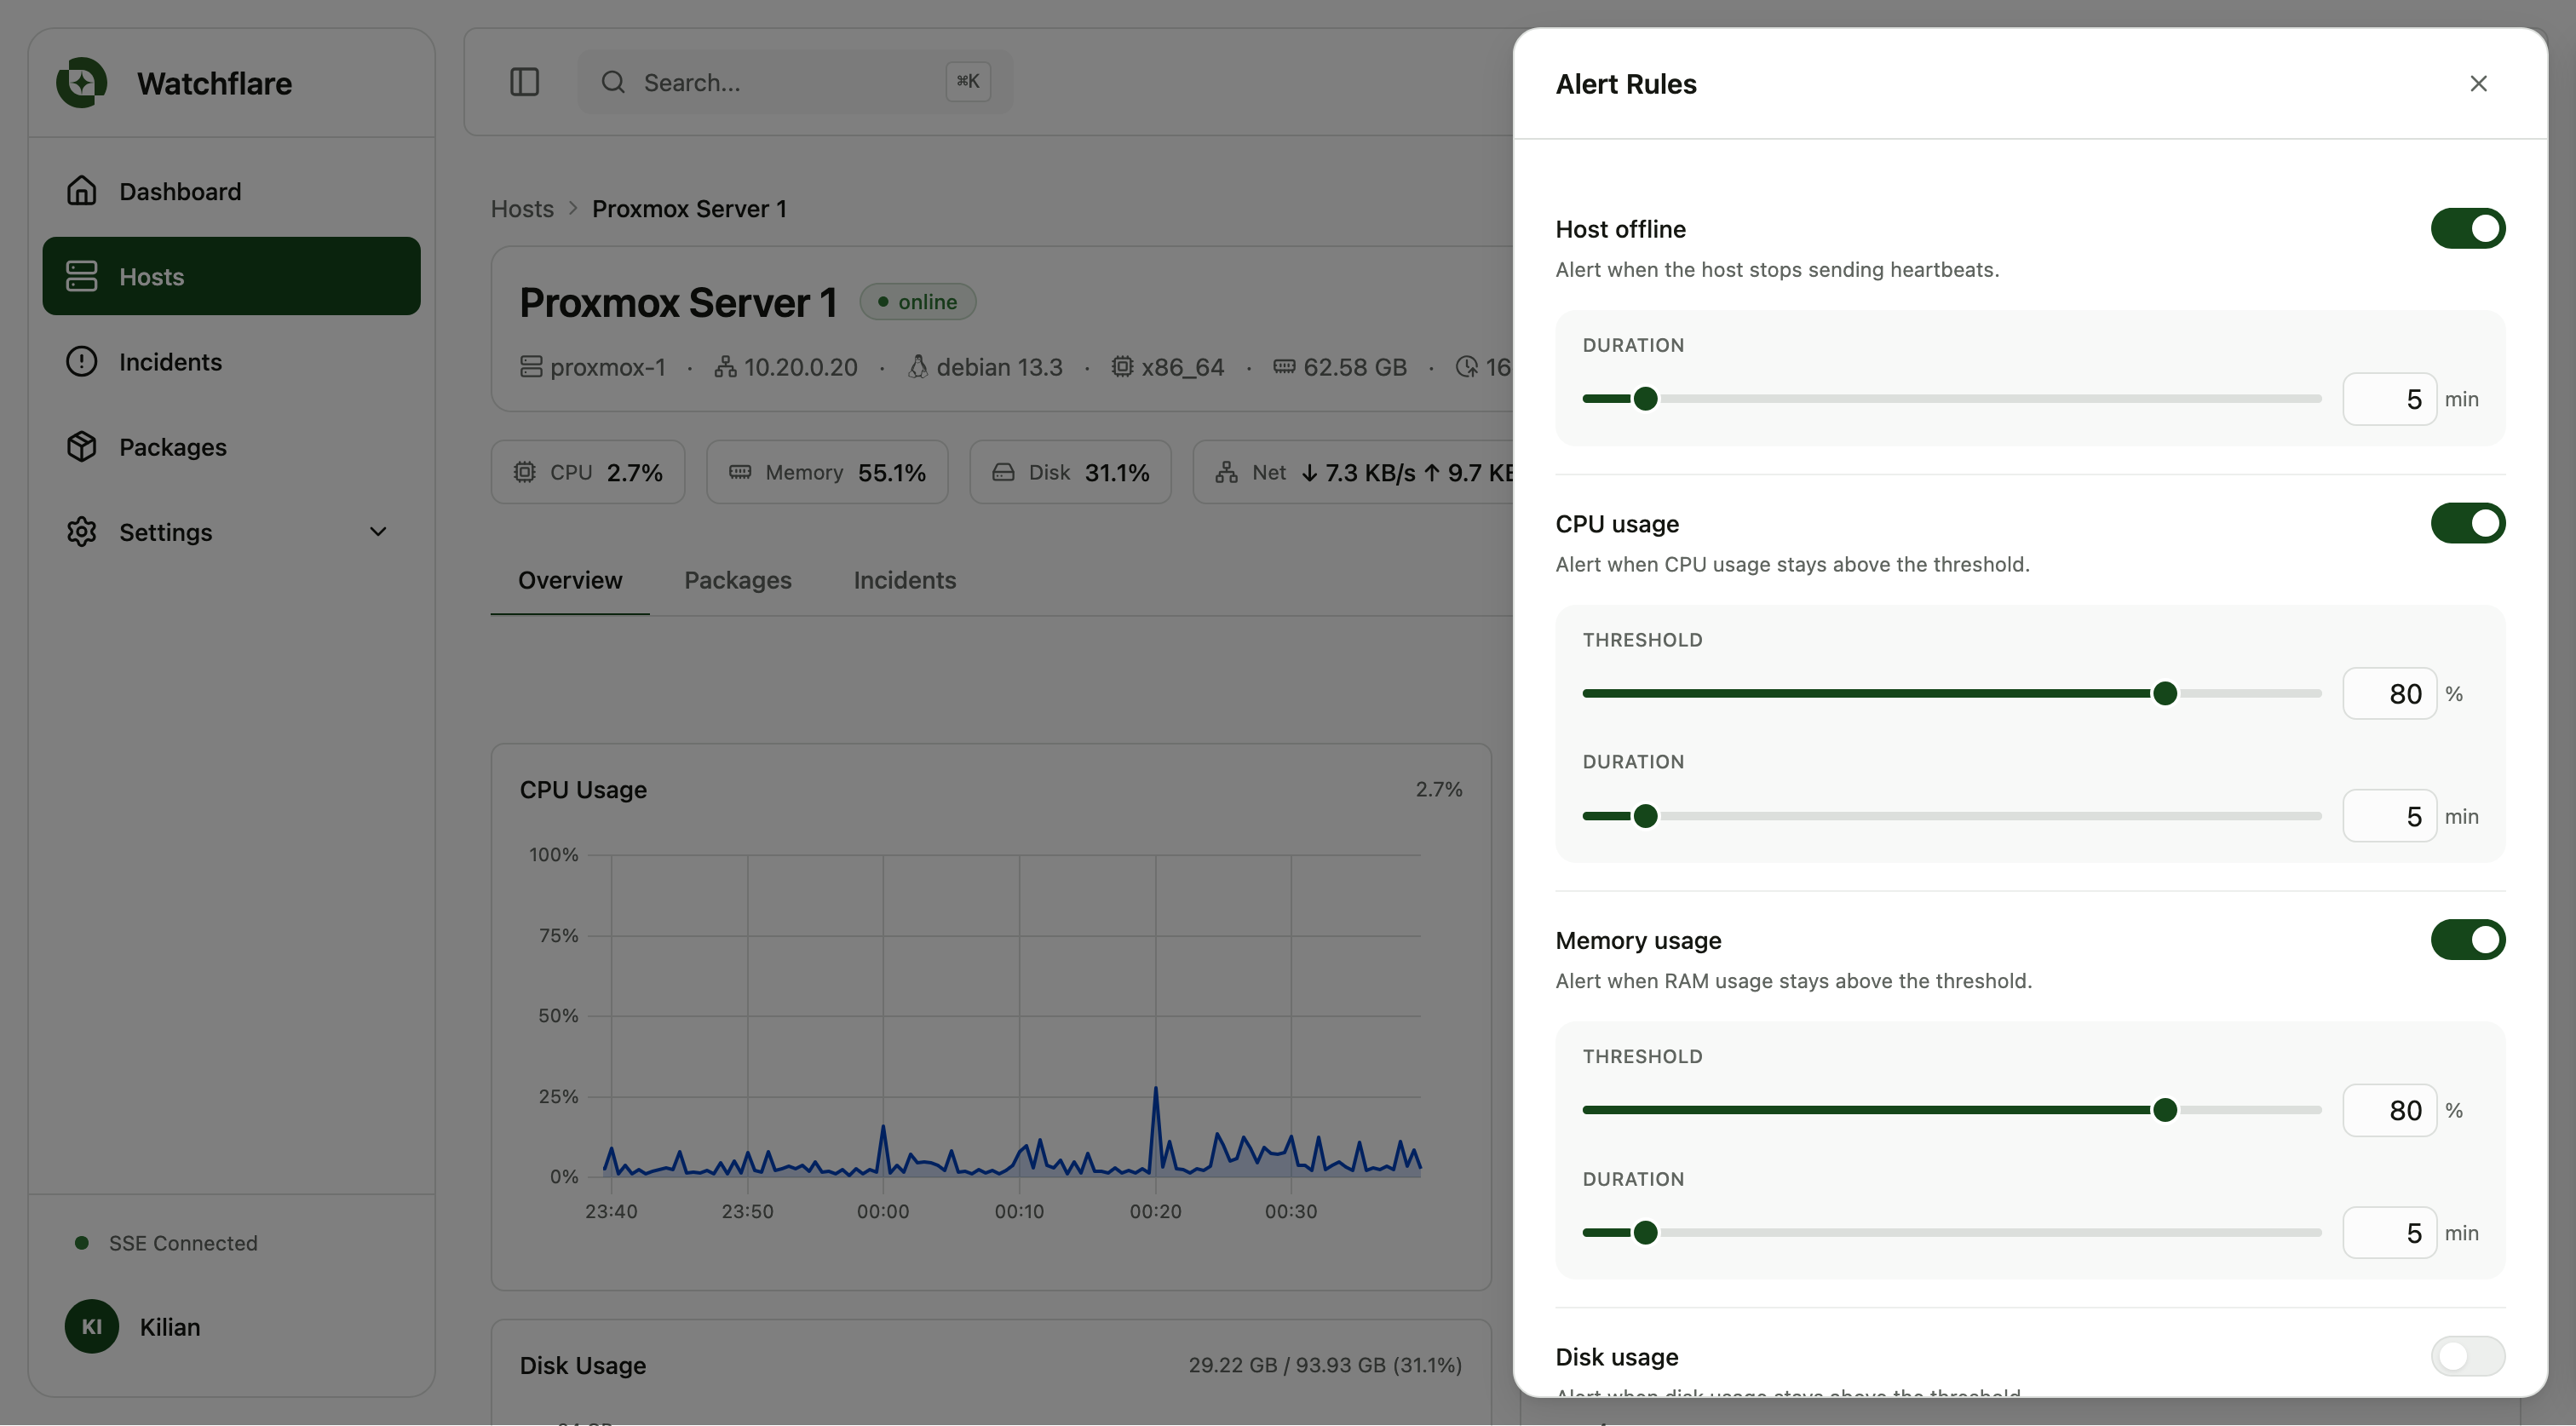This screenshot has height=1426, width=2576.
Task: Adjust the Memory usage threshold slider
Action: pos(1951,1110)
